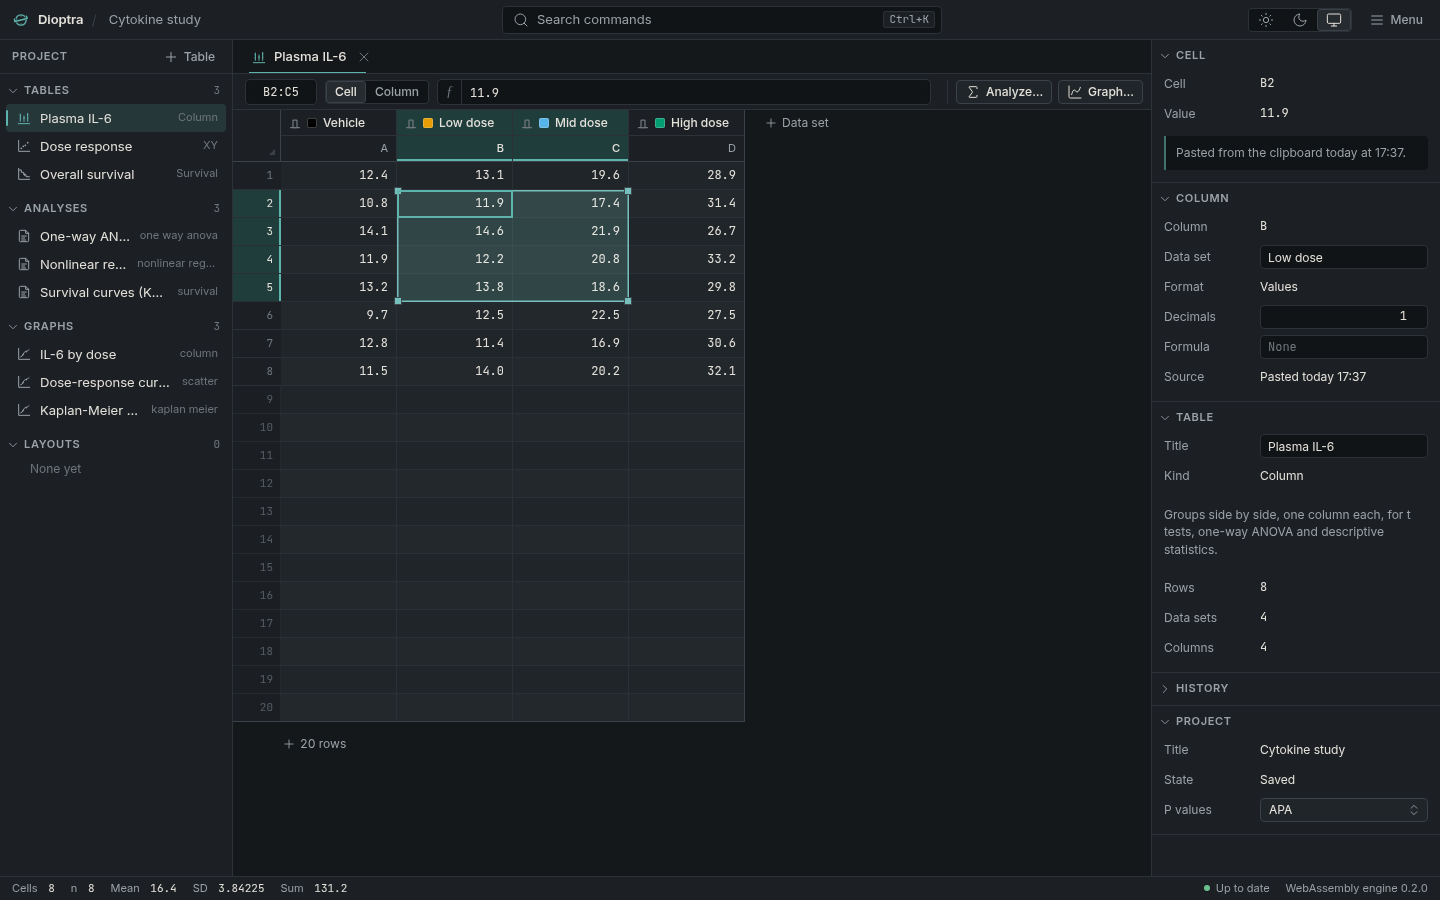Add a new Data set column
1440x900 pixels.
pos(797,123)
